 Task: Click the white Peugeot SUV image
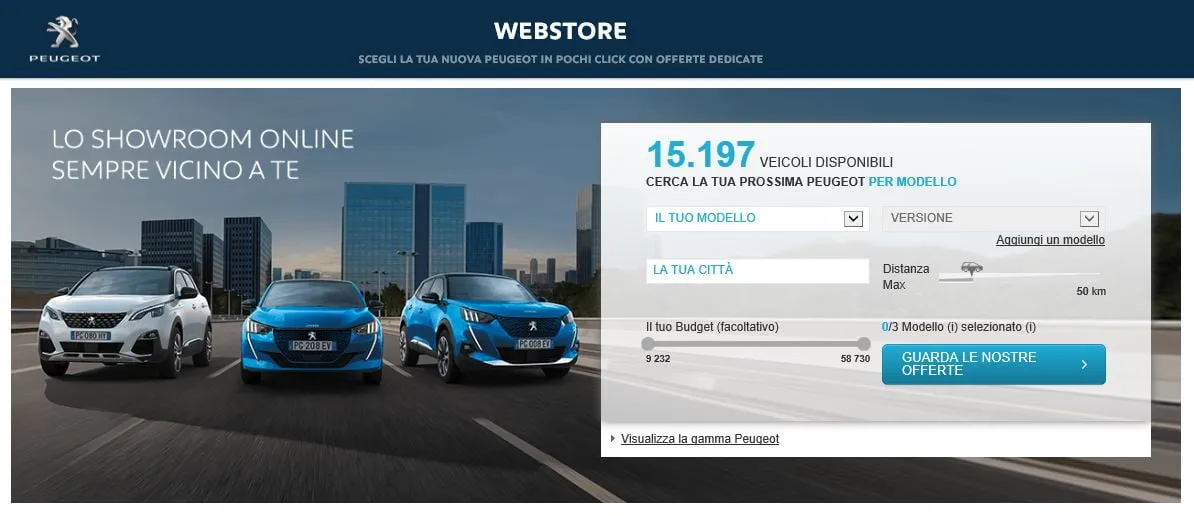[126, 320]
